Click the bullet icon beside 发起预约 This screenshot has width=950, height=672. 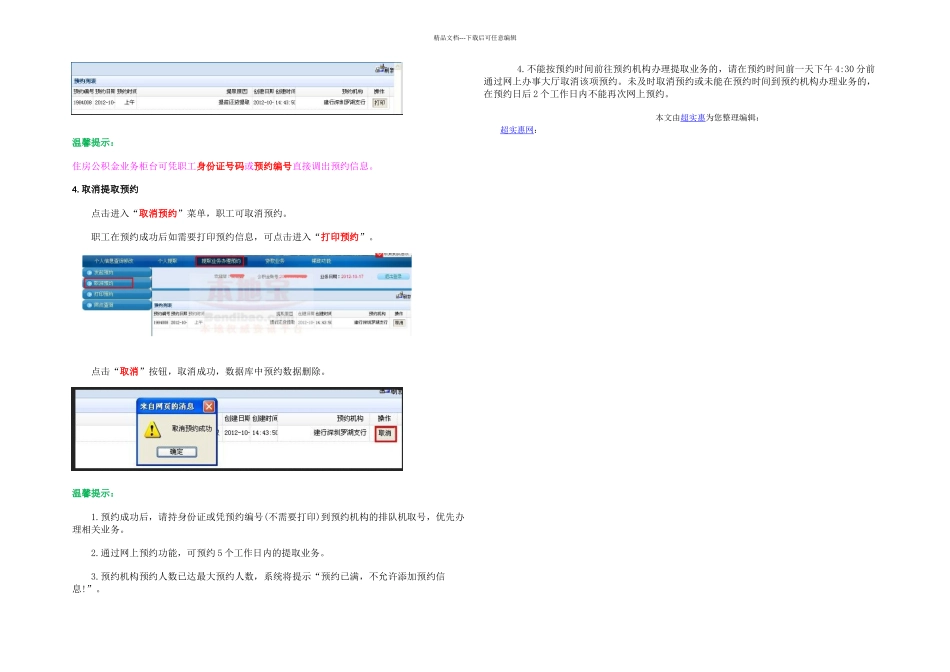[89, 273]
